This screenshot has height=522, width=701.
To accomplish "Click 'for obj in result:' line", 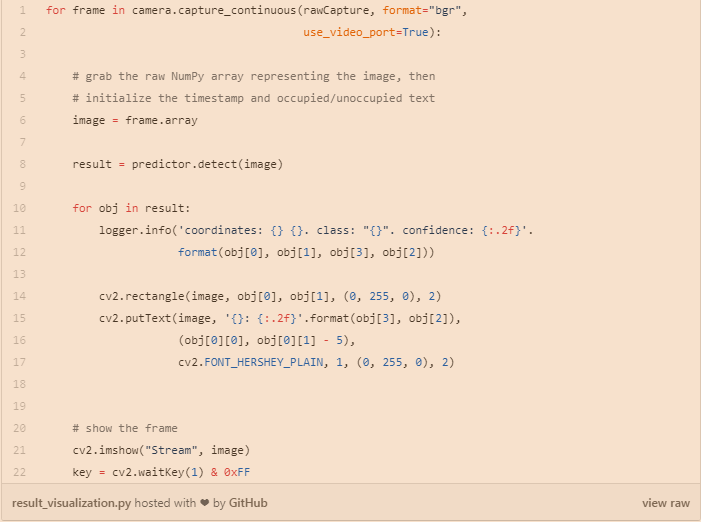I will pos(131,208).
